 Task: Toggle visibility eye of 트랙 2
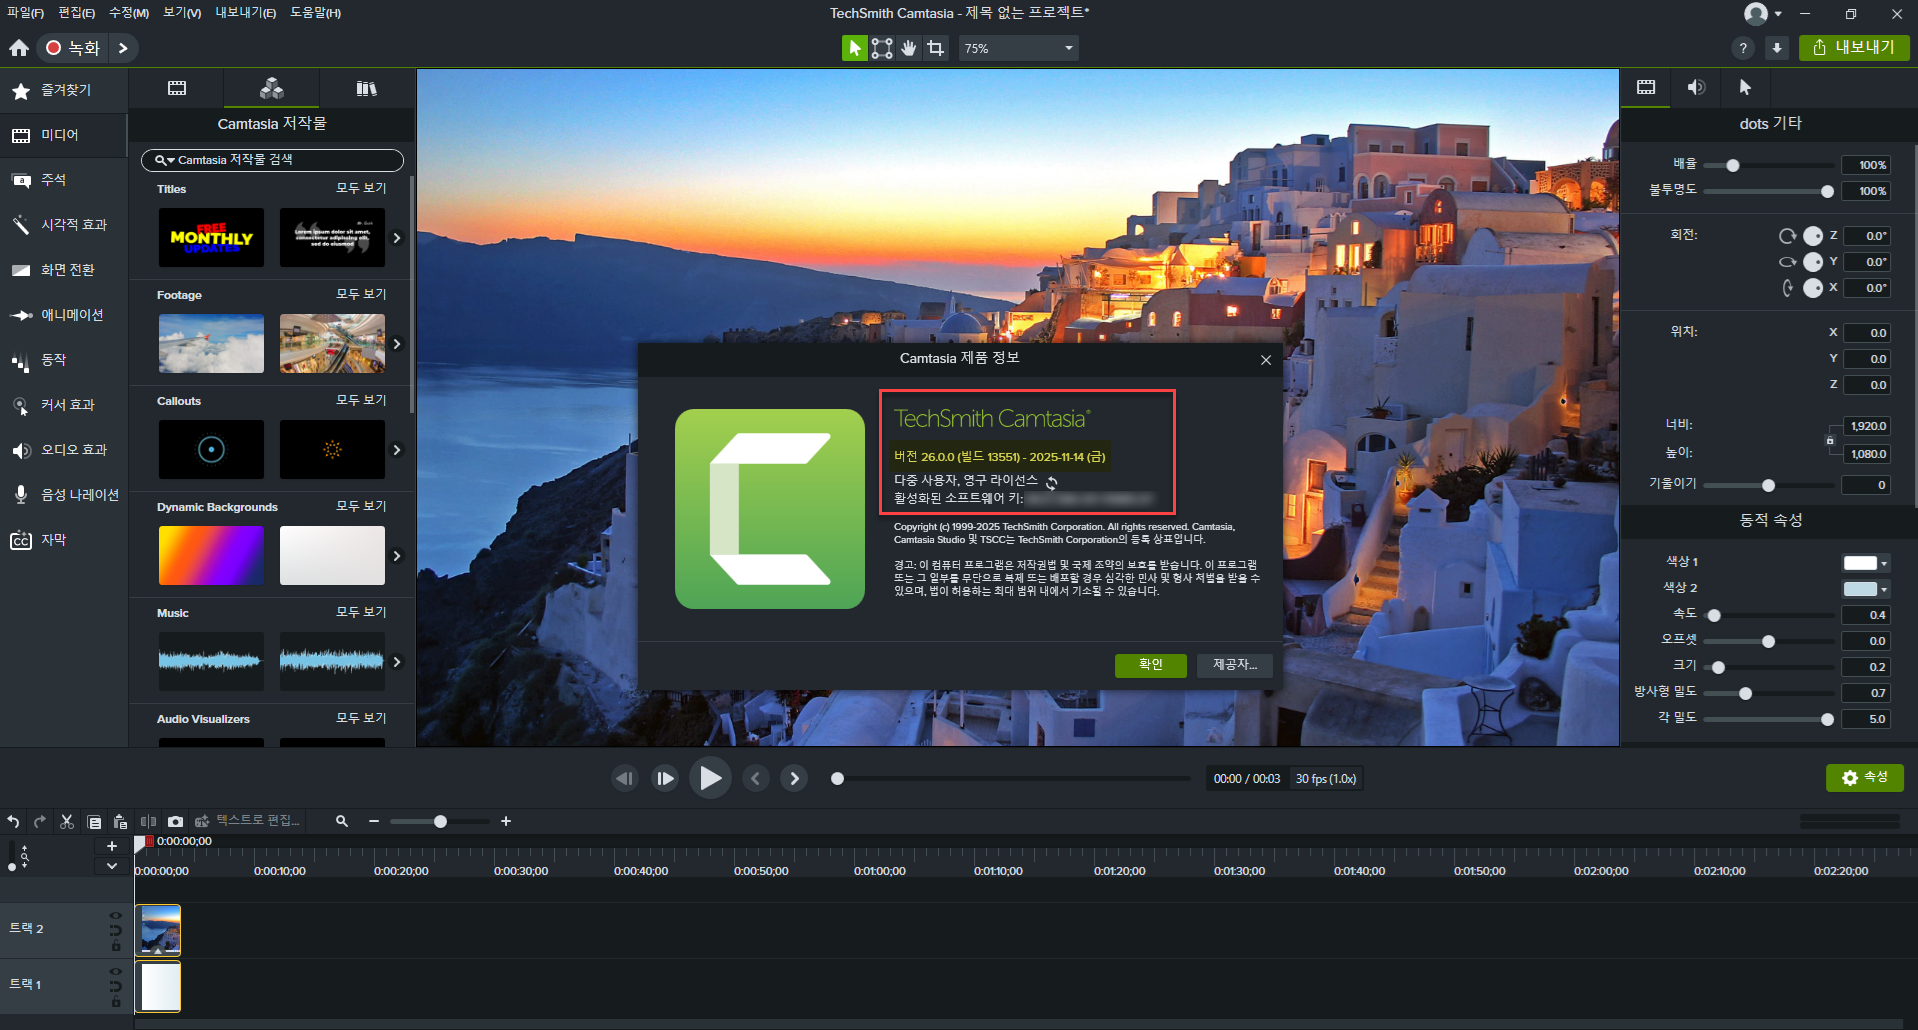point(115,915)
